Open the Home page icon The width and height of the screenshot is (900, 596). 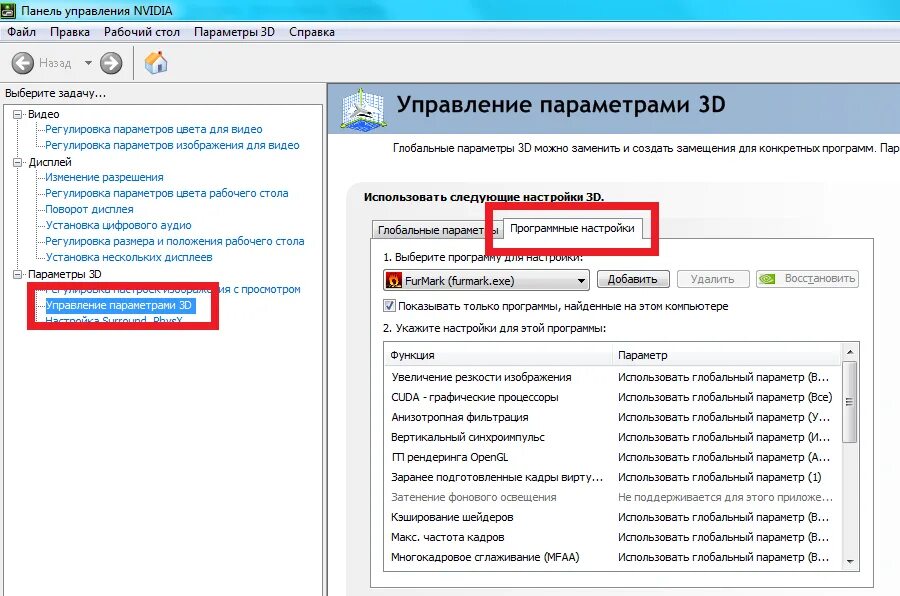click(x=156, y=63)
